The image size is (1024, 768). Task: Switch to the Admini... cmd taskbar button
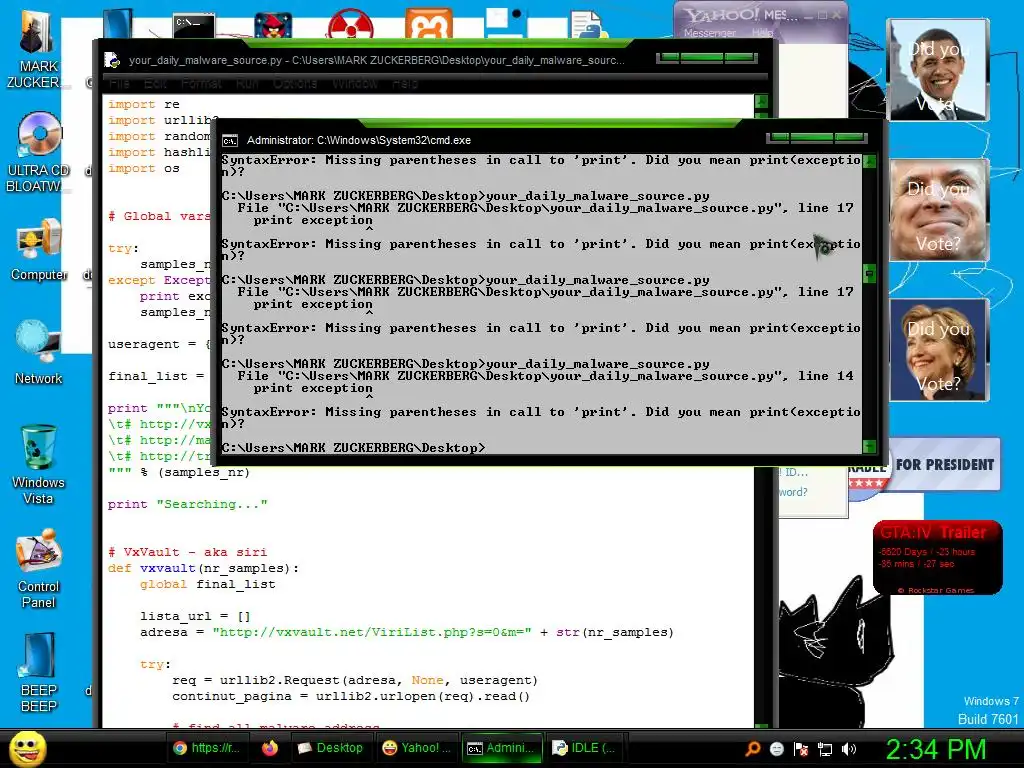pyautogui.click(x=502, y=748)
